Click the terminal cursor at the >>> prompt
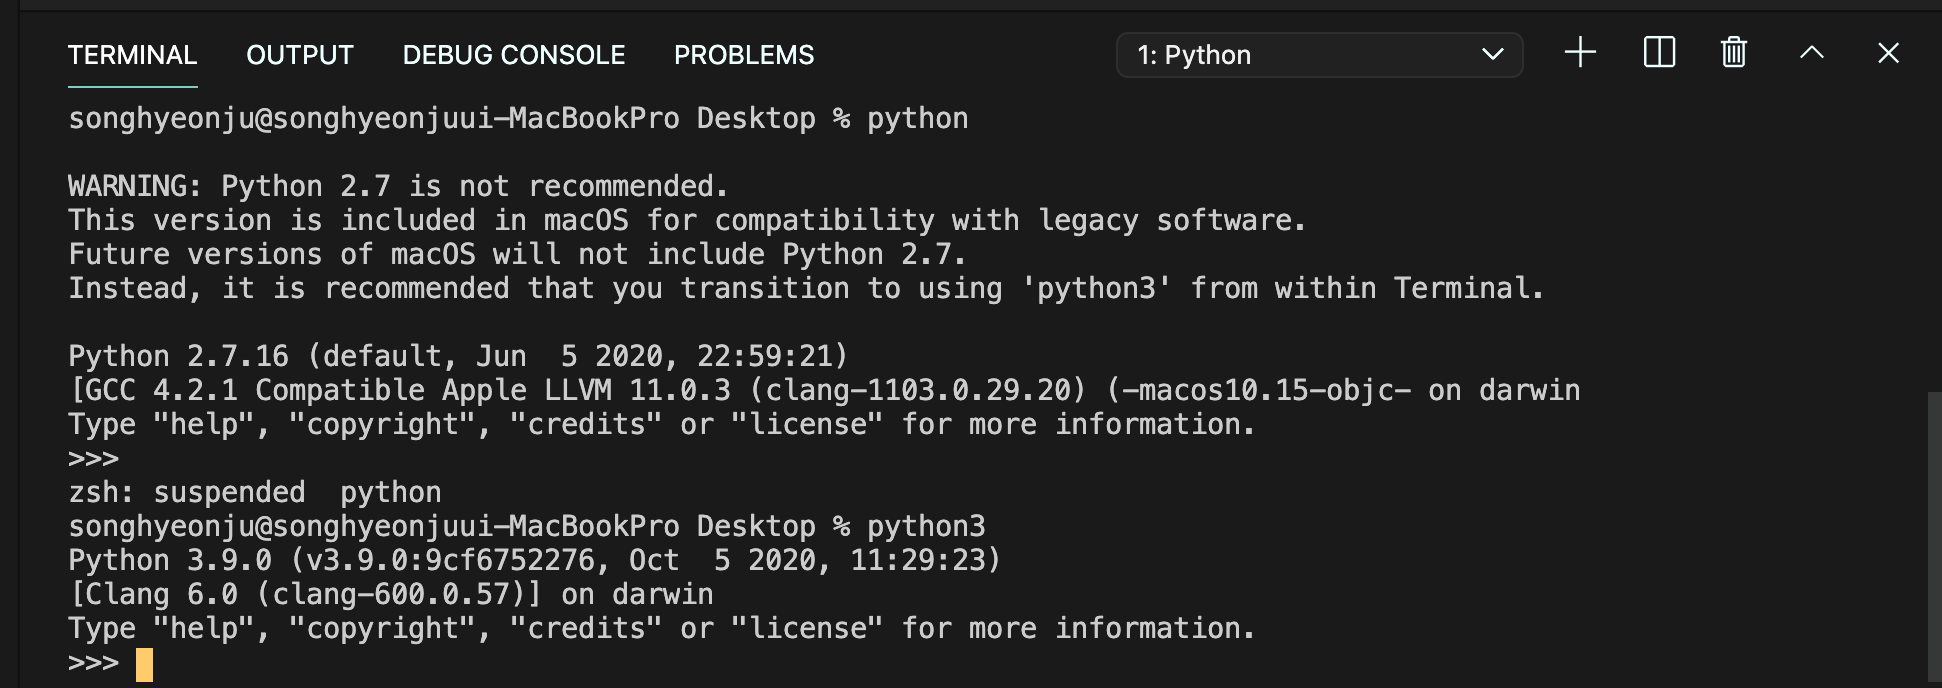The width and height of the screenshot is (1942, 688). (145, 665)
